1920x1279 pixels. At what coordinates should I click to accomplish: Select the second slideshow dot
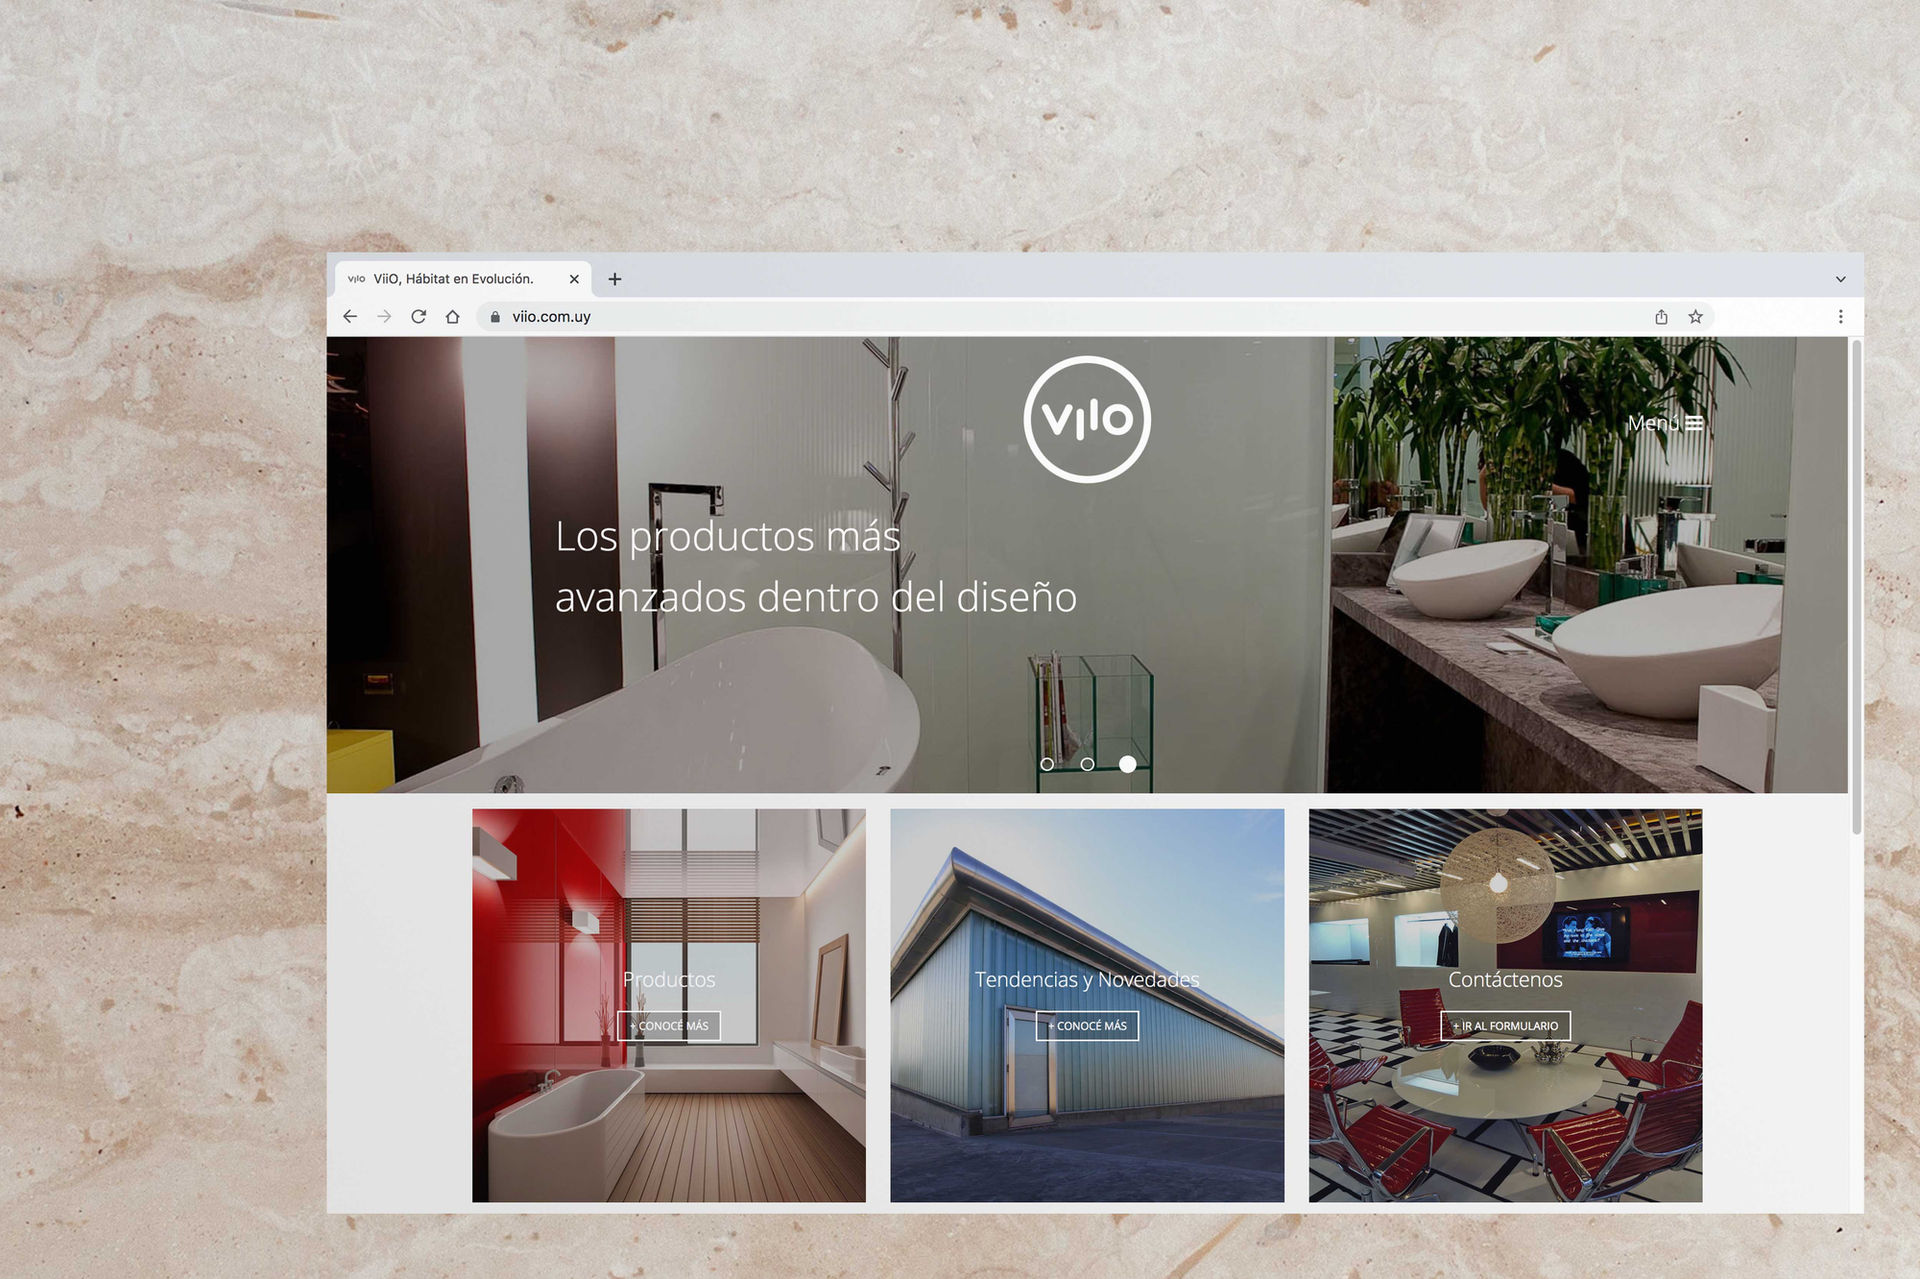(x=1087, y=764)
